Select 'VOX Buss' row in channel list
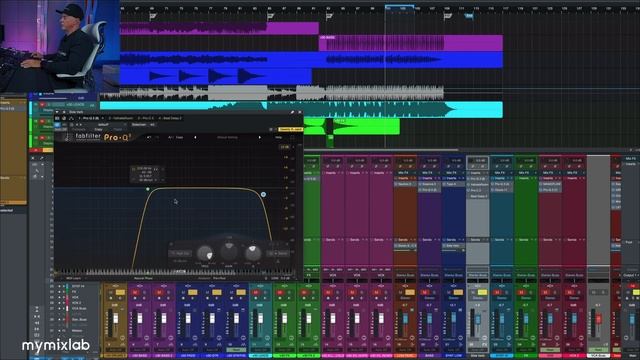 79,309
